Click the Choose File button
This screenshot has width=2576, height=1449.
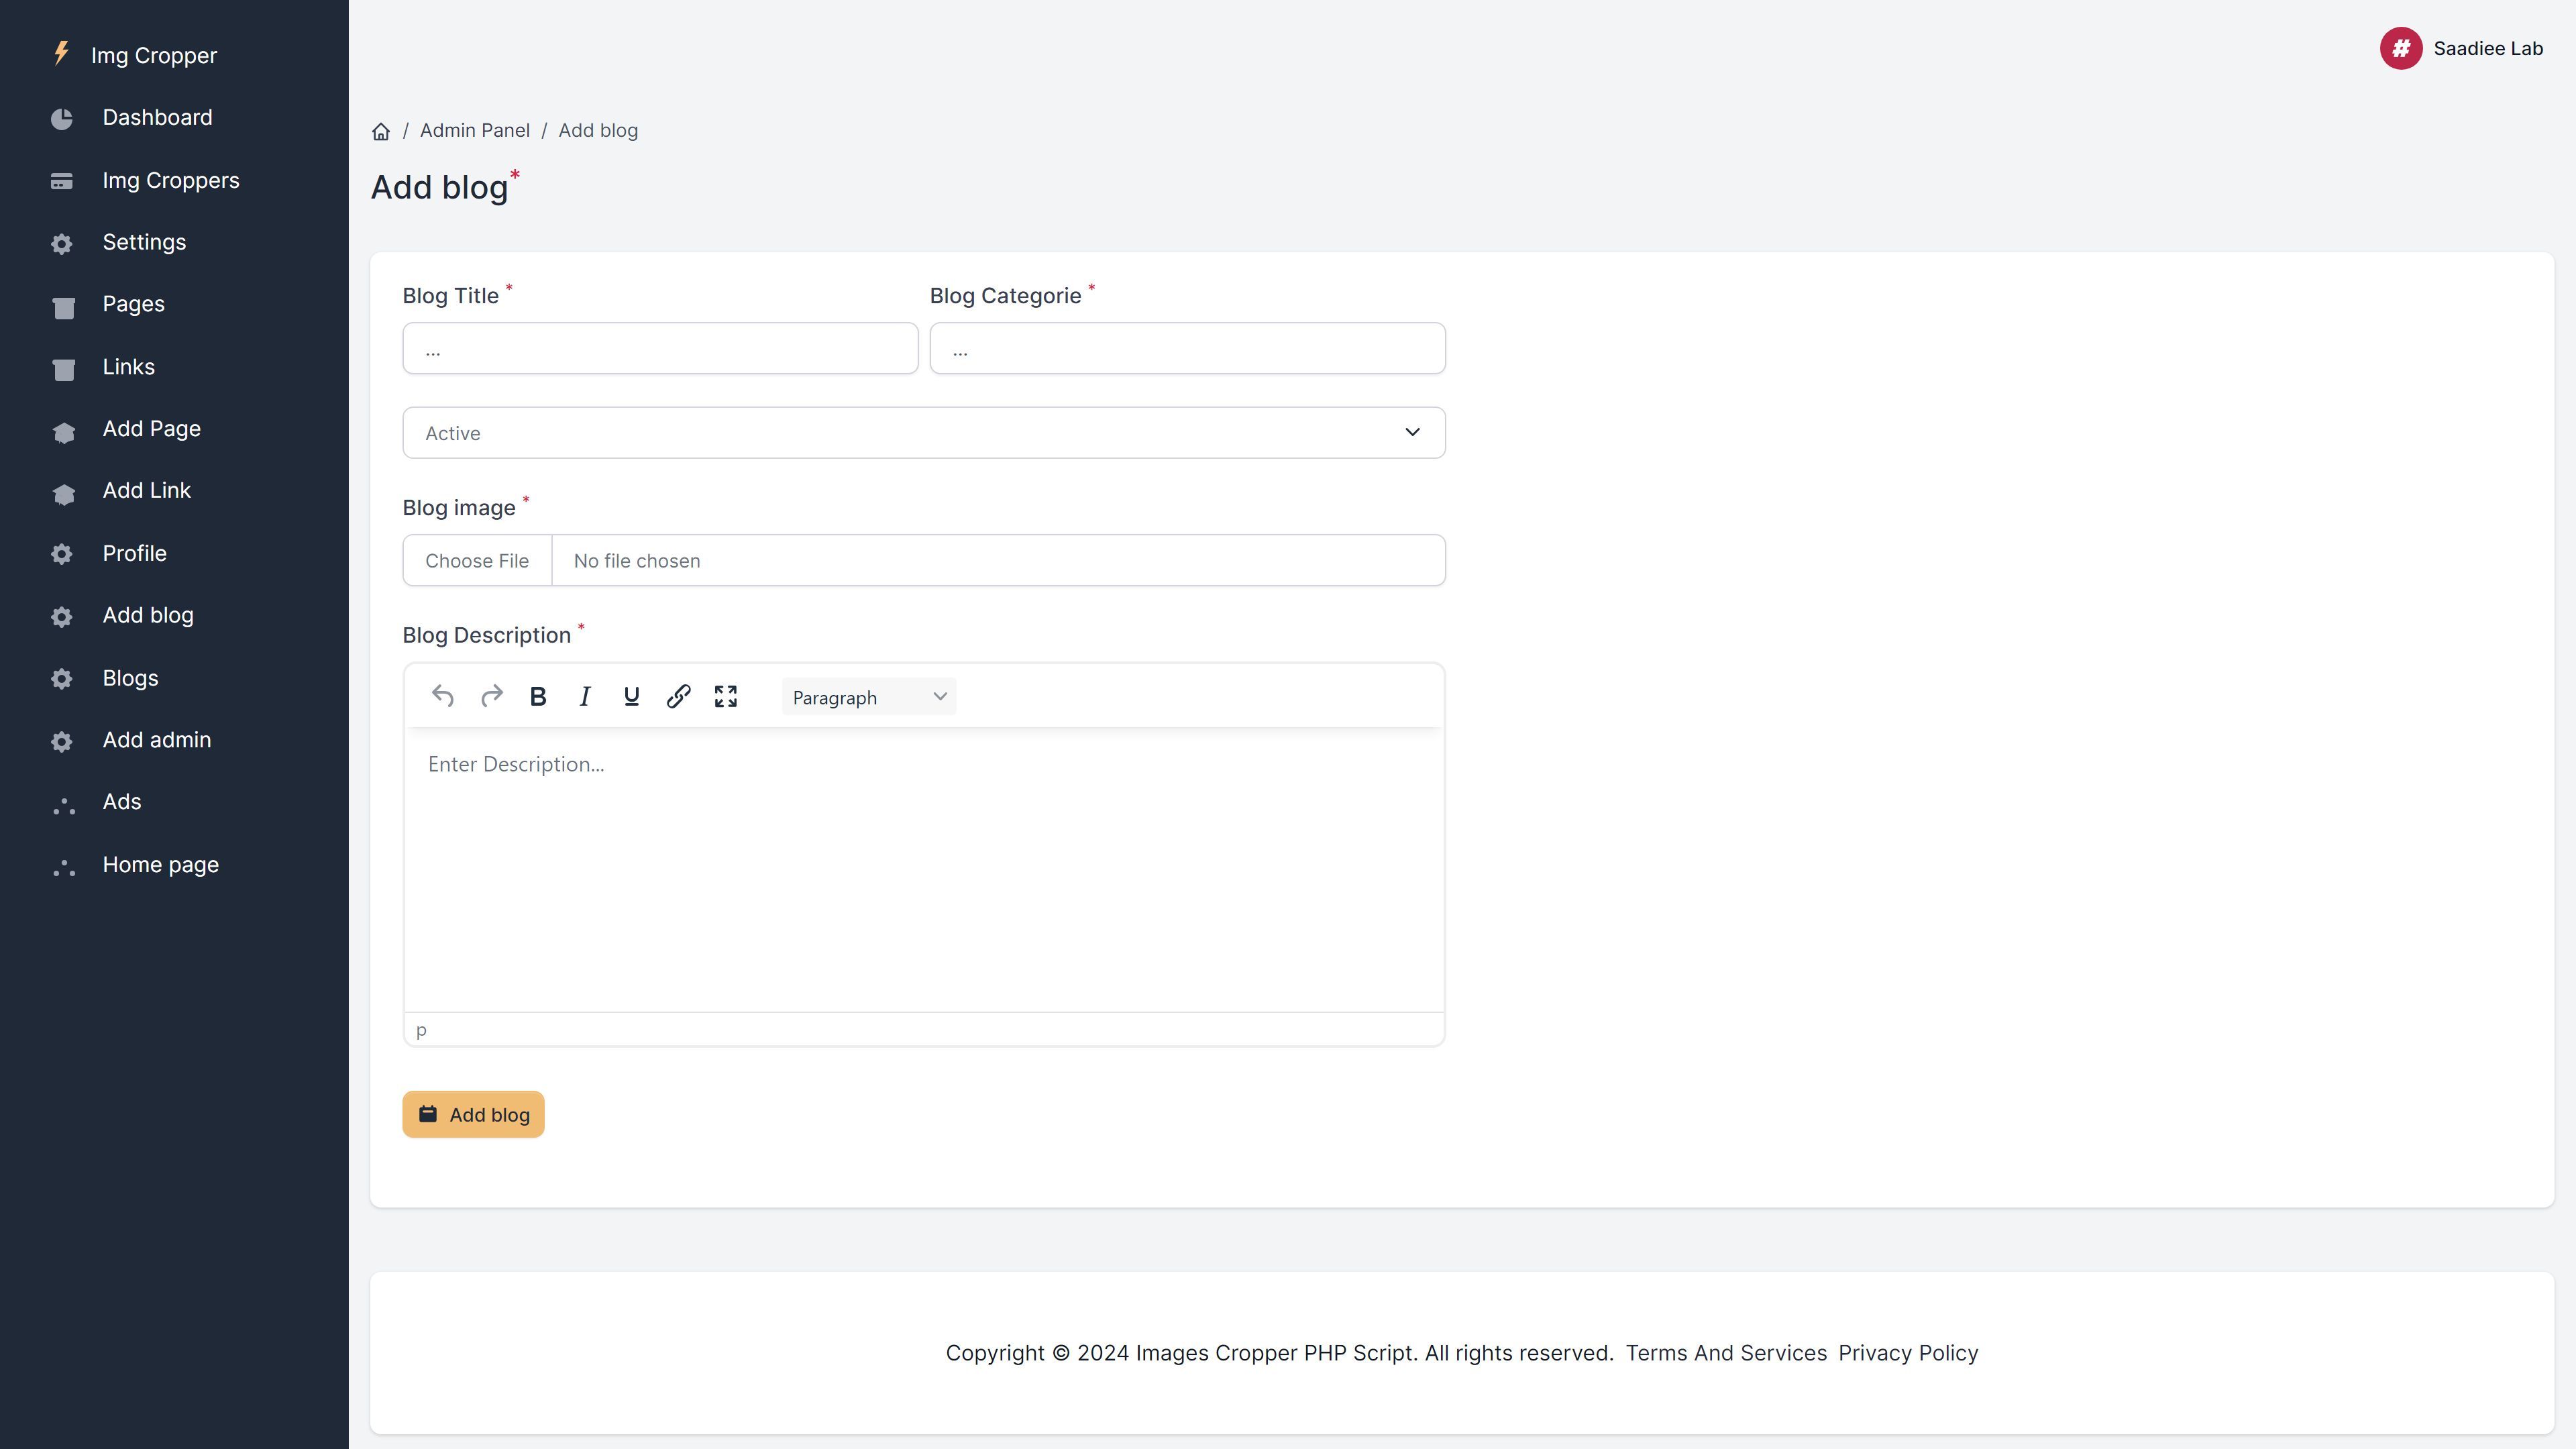click(x=477, y=561)
